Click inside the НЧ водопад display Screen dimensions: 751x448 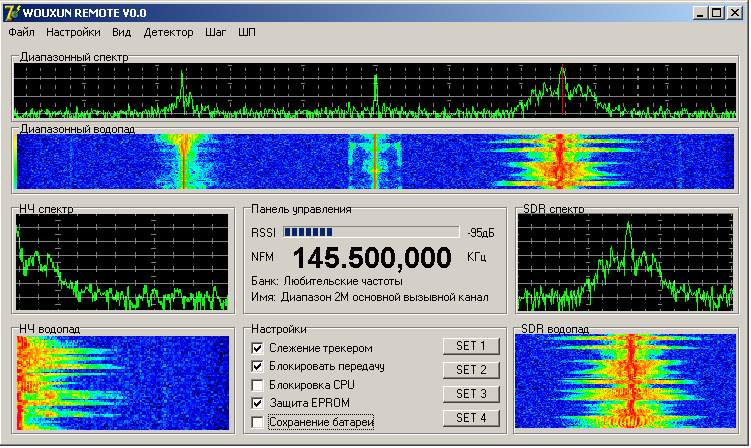tap(123, 383)
